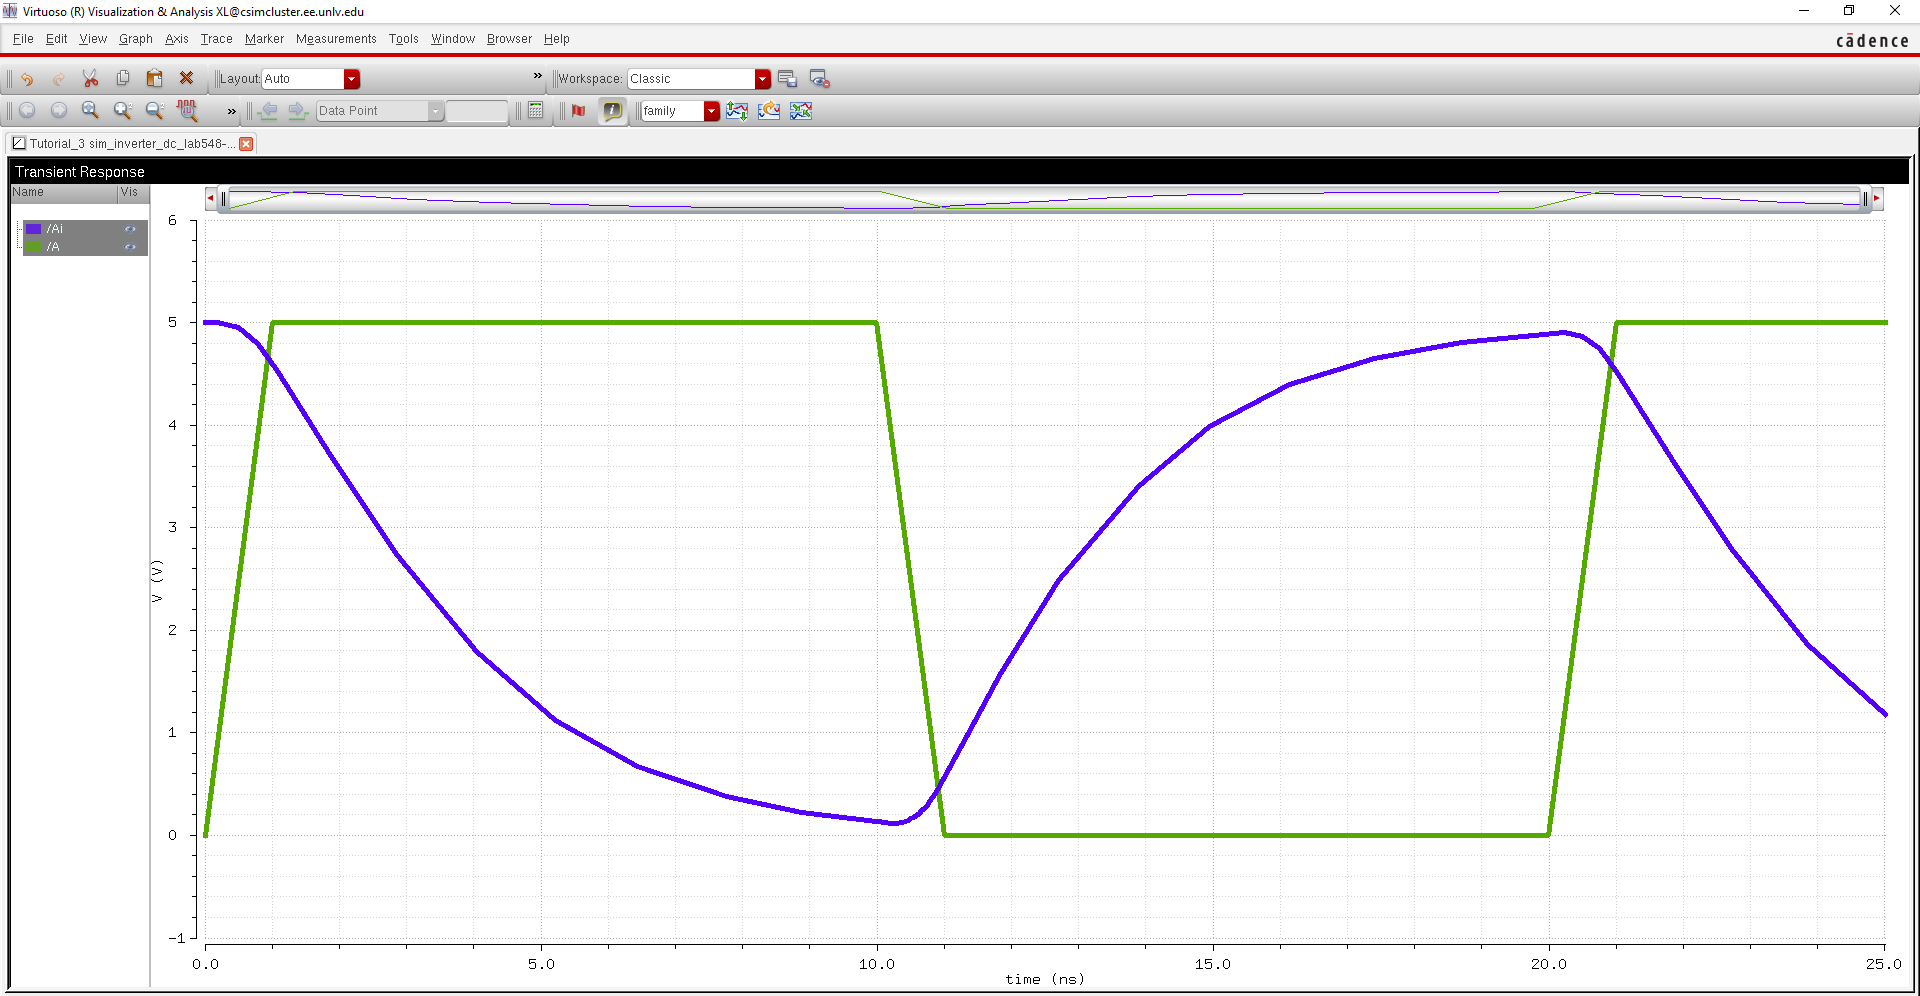
Task: Expand the Workspace Classic dropdown
Action: [763, 79]
